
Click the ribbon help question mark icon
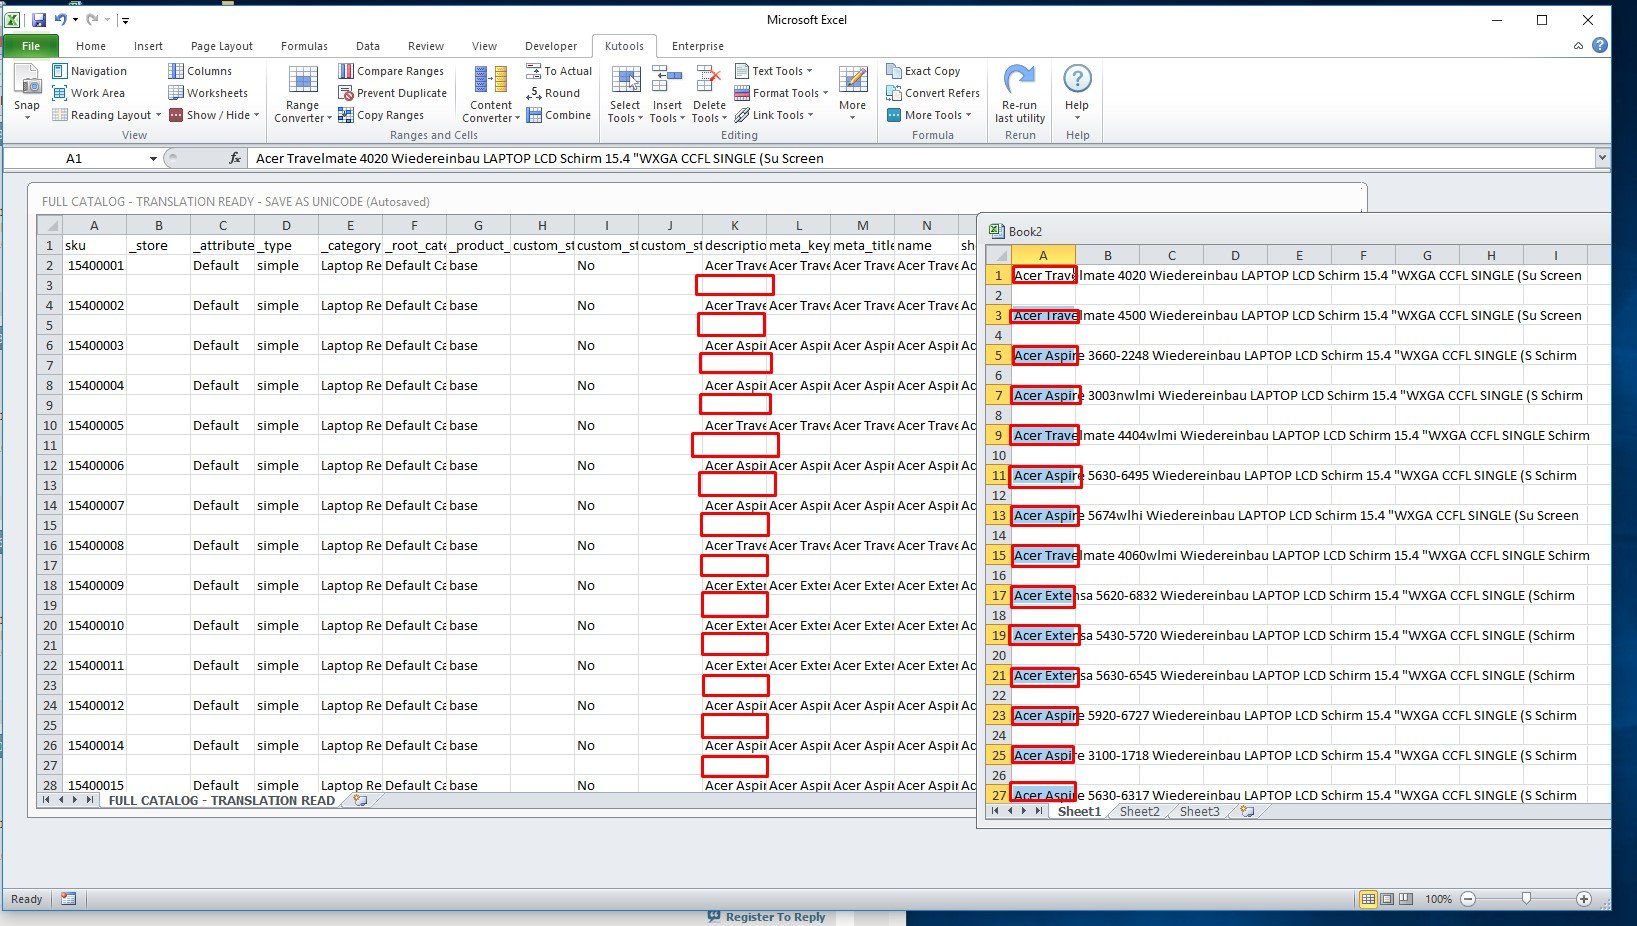pos(1600,45)
